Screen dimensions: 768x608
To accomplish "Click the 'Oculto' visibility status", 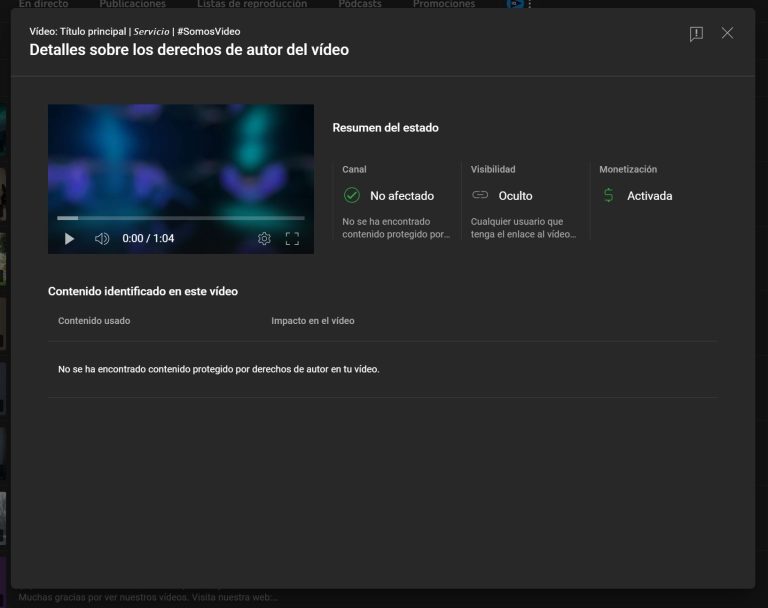I will [515, 196].
